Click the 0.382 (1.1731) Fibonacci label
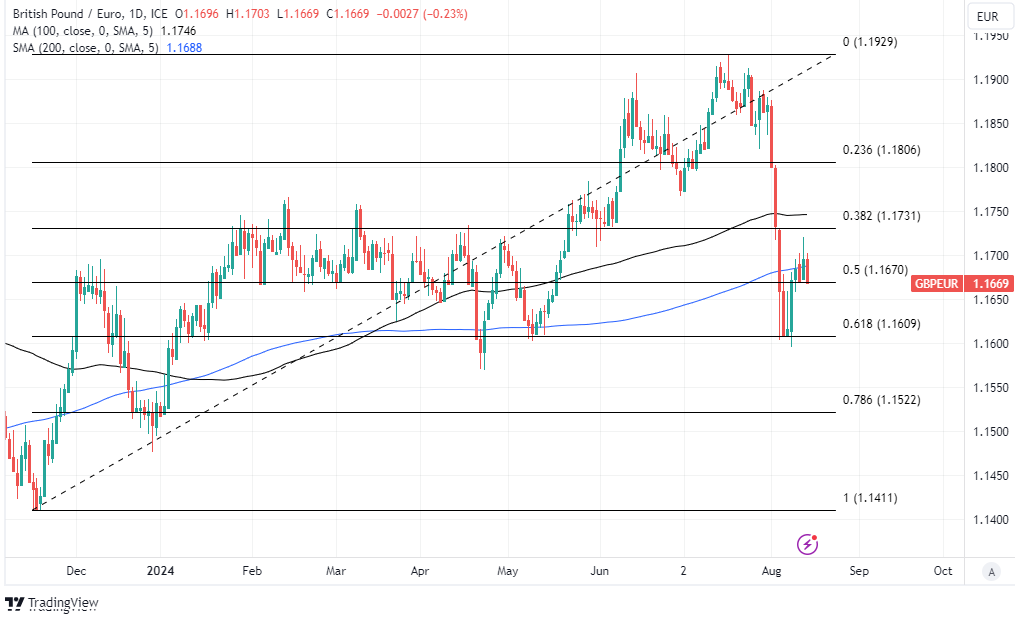Image resolution: width=1015 pixels, height=622 pixels. (x=881, y=216)
